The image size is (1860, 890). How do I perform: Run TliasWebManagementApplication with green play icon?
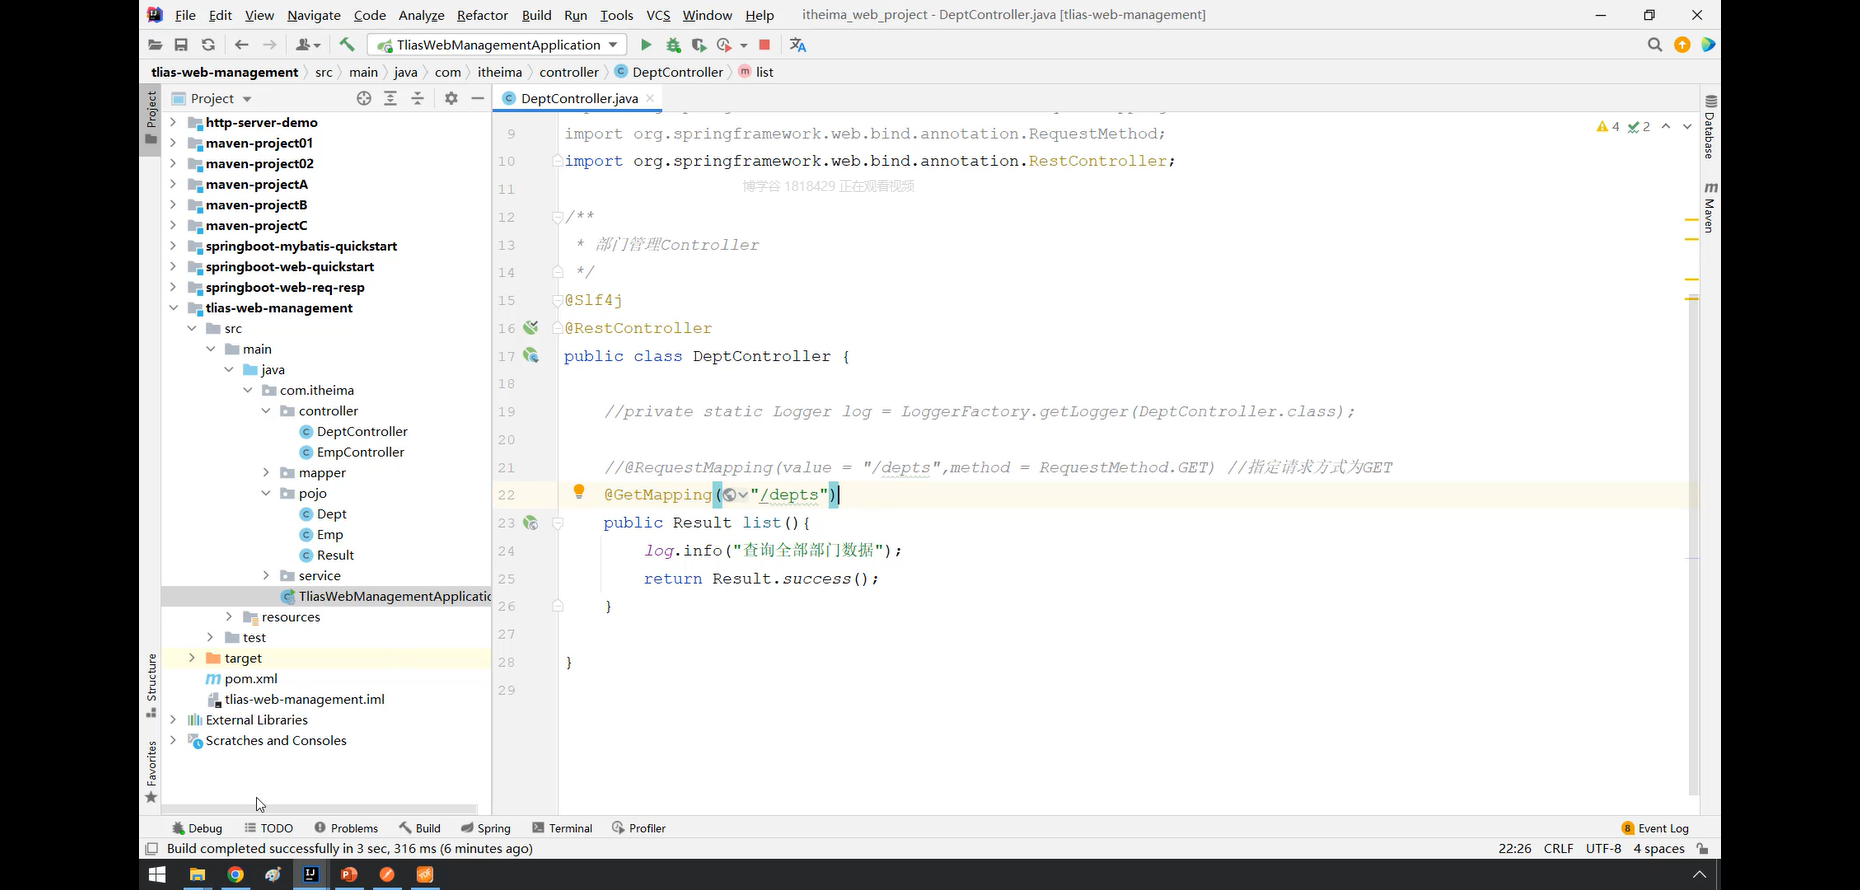coord(646,45)
